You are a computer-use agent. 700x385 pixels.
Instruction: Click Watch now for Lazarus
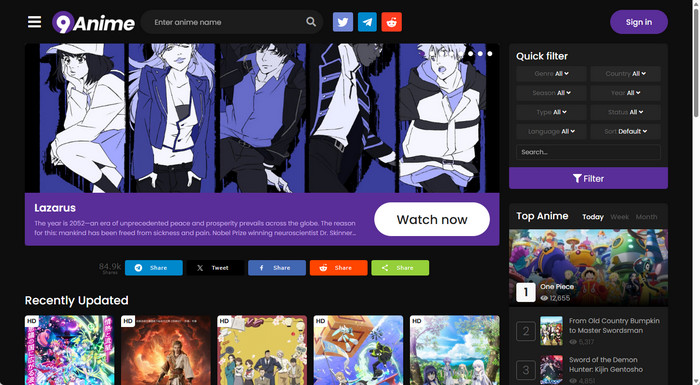pyautogui.click(x=432, y=219)
